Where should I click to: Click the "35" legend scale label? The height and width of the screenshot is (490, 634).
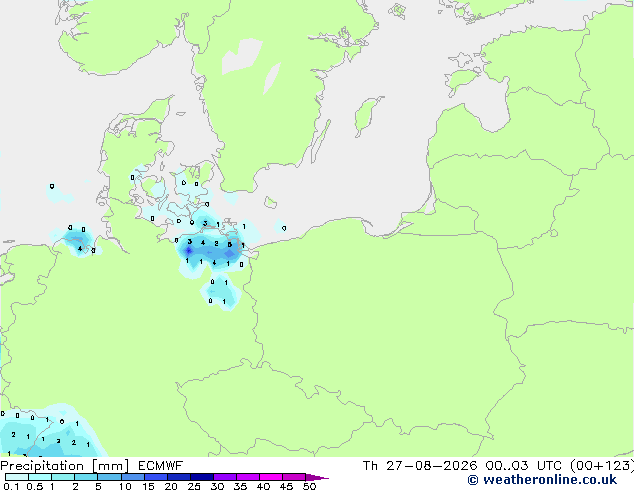(x=240, y=486)
